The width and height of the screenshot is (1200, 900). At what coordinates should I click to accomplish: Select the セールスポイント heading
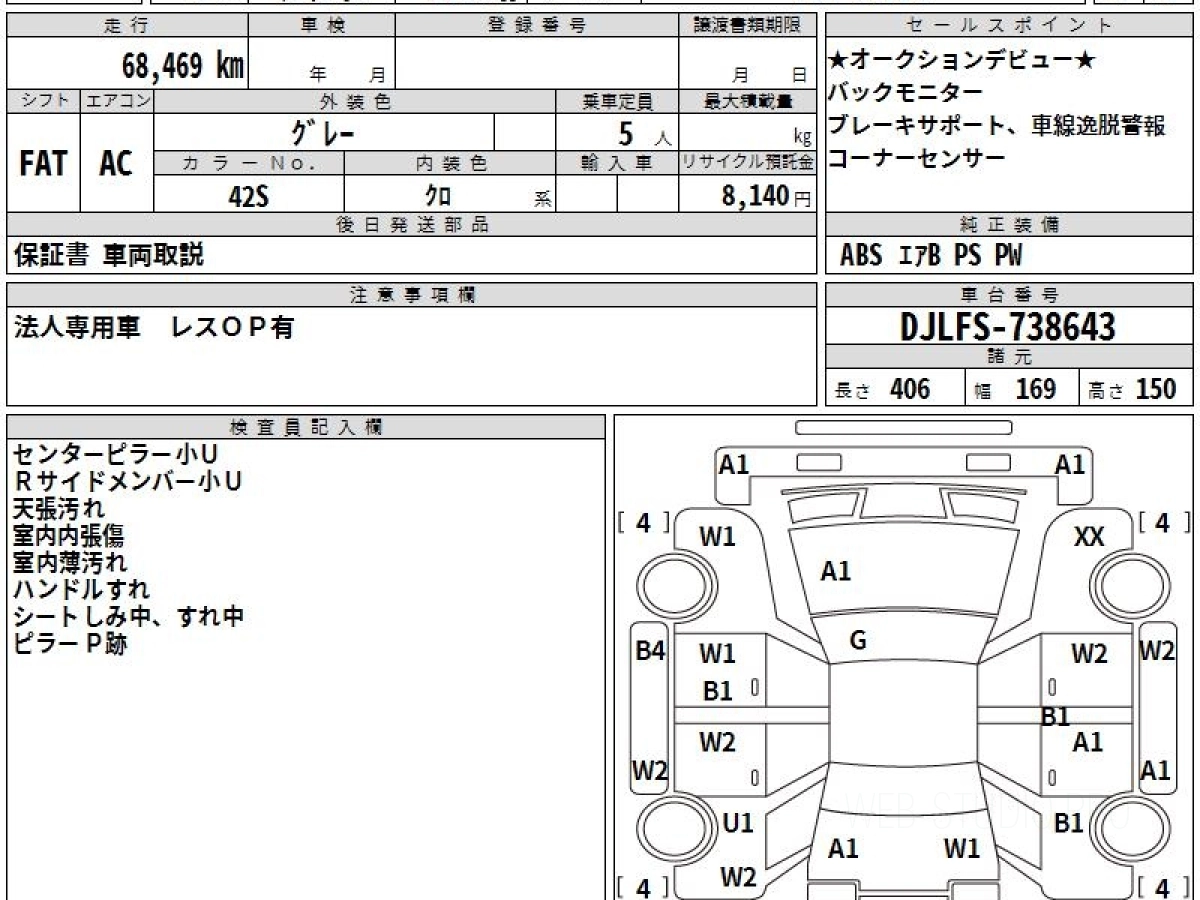coord(1009,26)
